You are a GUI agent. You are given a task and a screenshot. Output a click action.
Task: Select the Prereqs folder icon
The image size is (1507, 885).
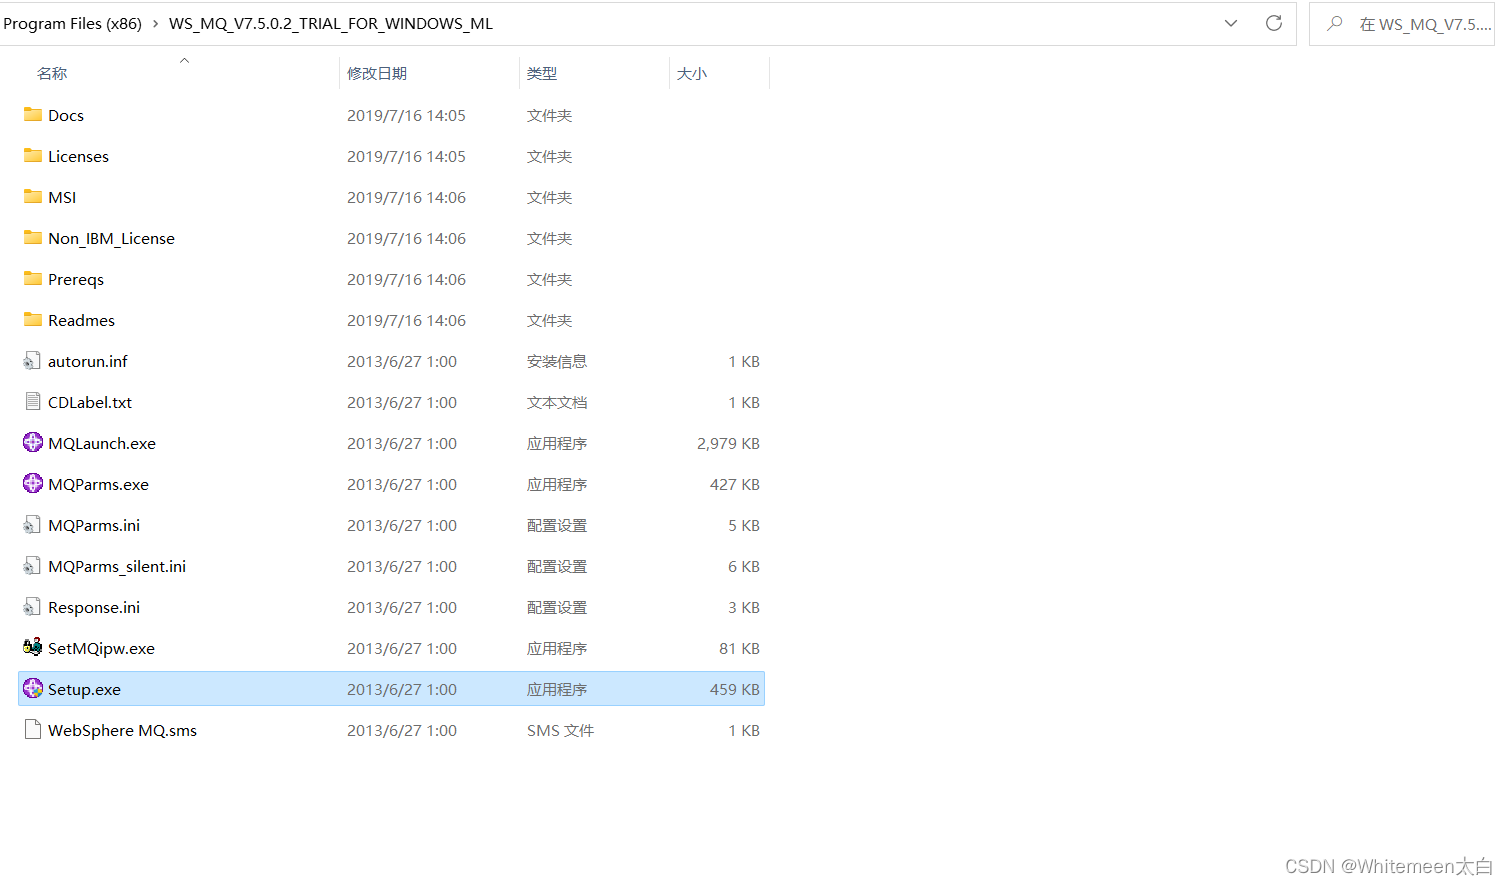click(33, 279)
